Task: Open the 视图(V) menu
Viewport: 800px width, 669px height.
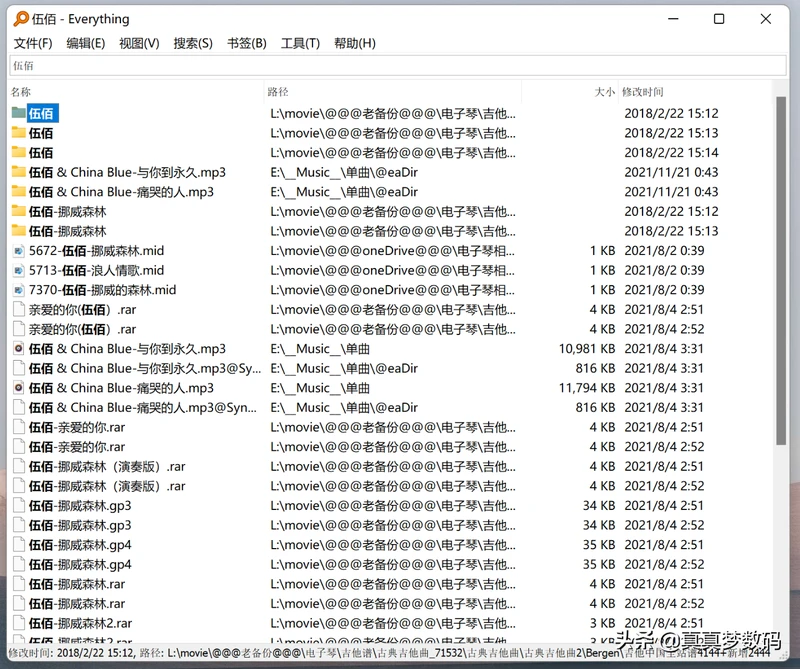Action: [x=139, y=43]
